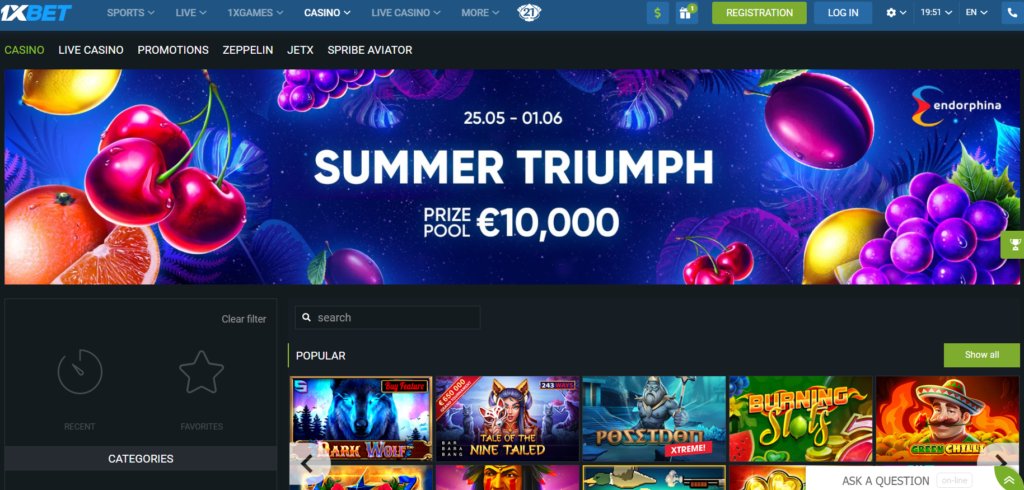The height and width of the screenshot is (490, 1024).
Task: Click the Log In button
Action: pyautogui.click(x=843, y=12)
